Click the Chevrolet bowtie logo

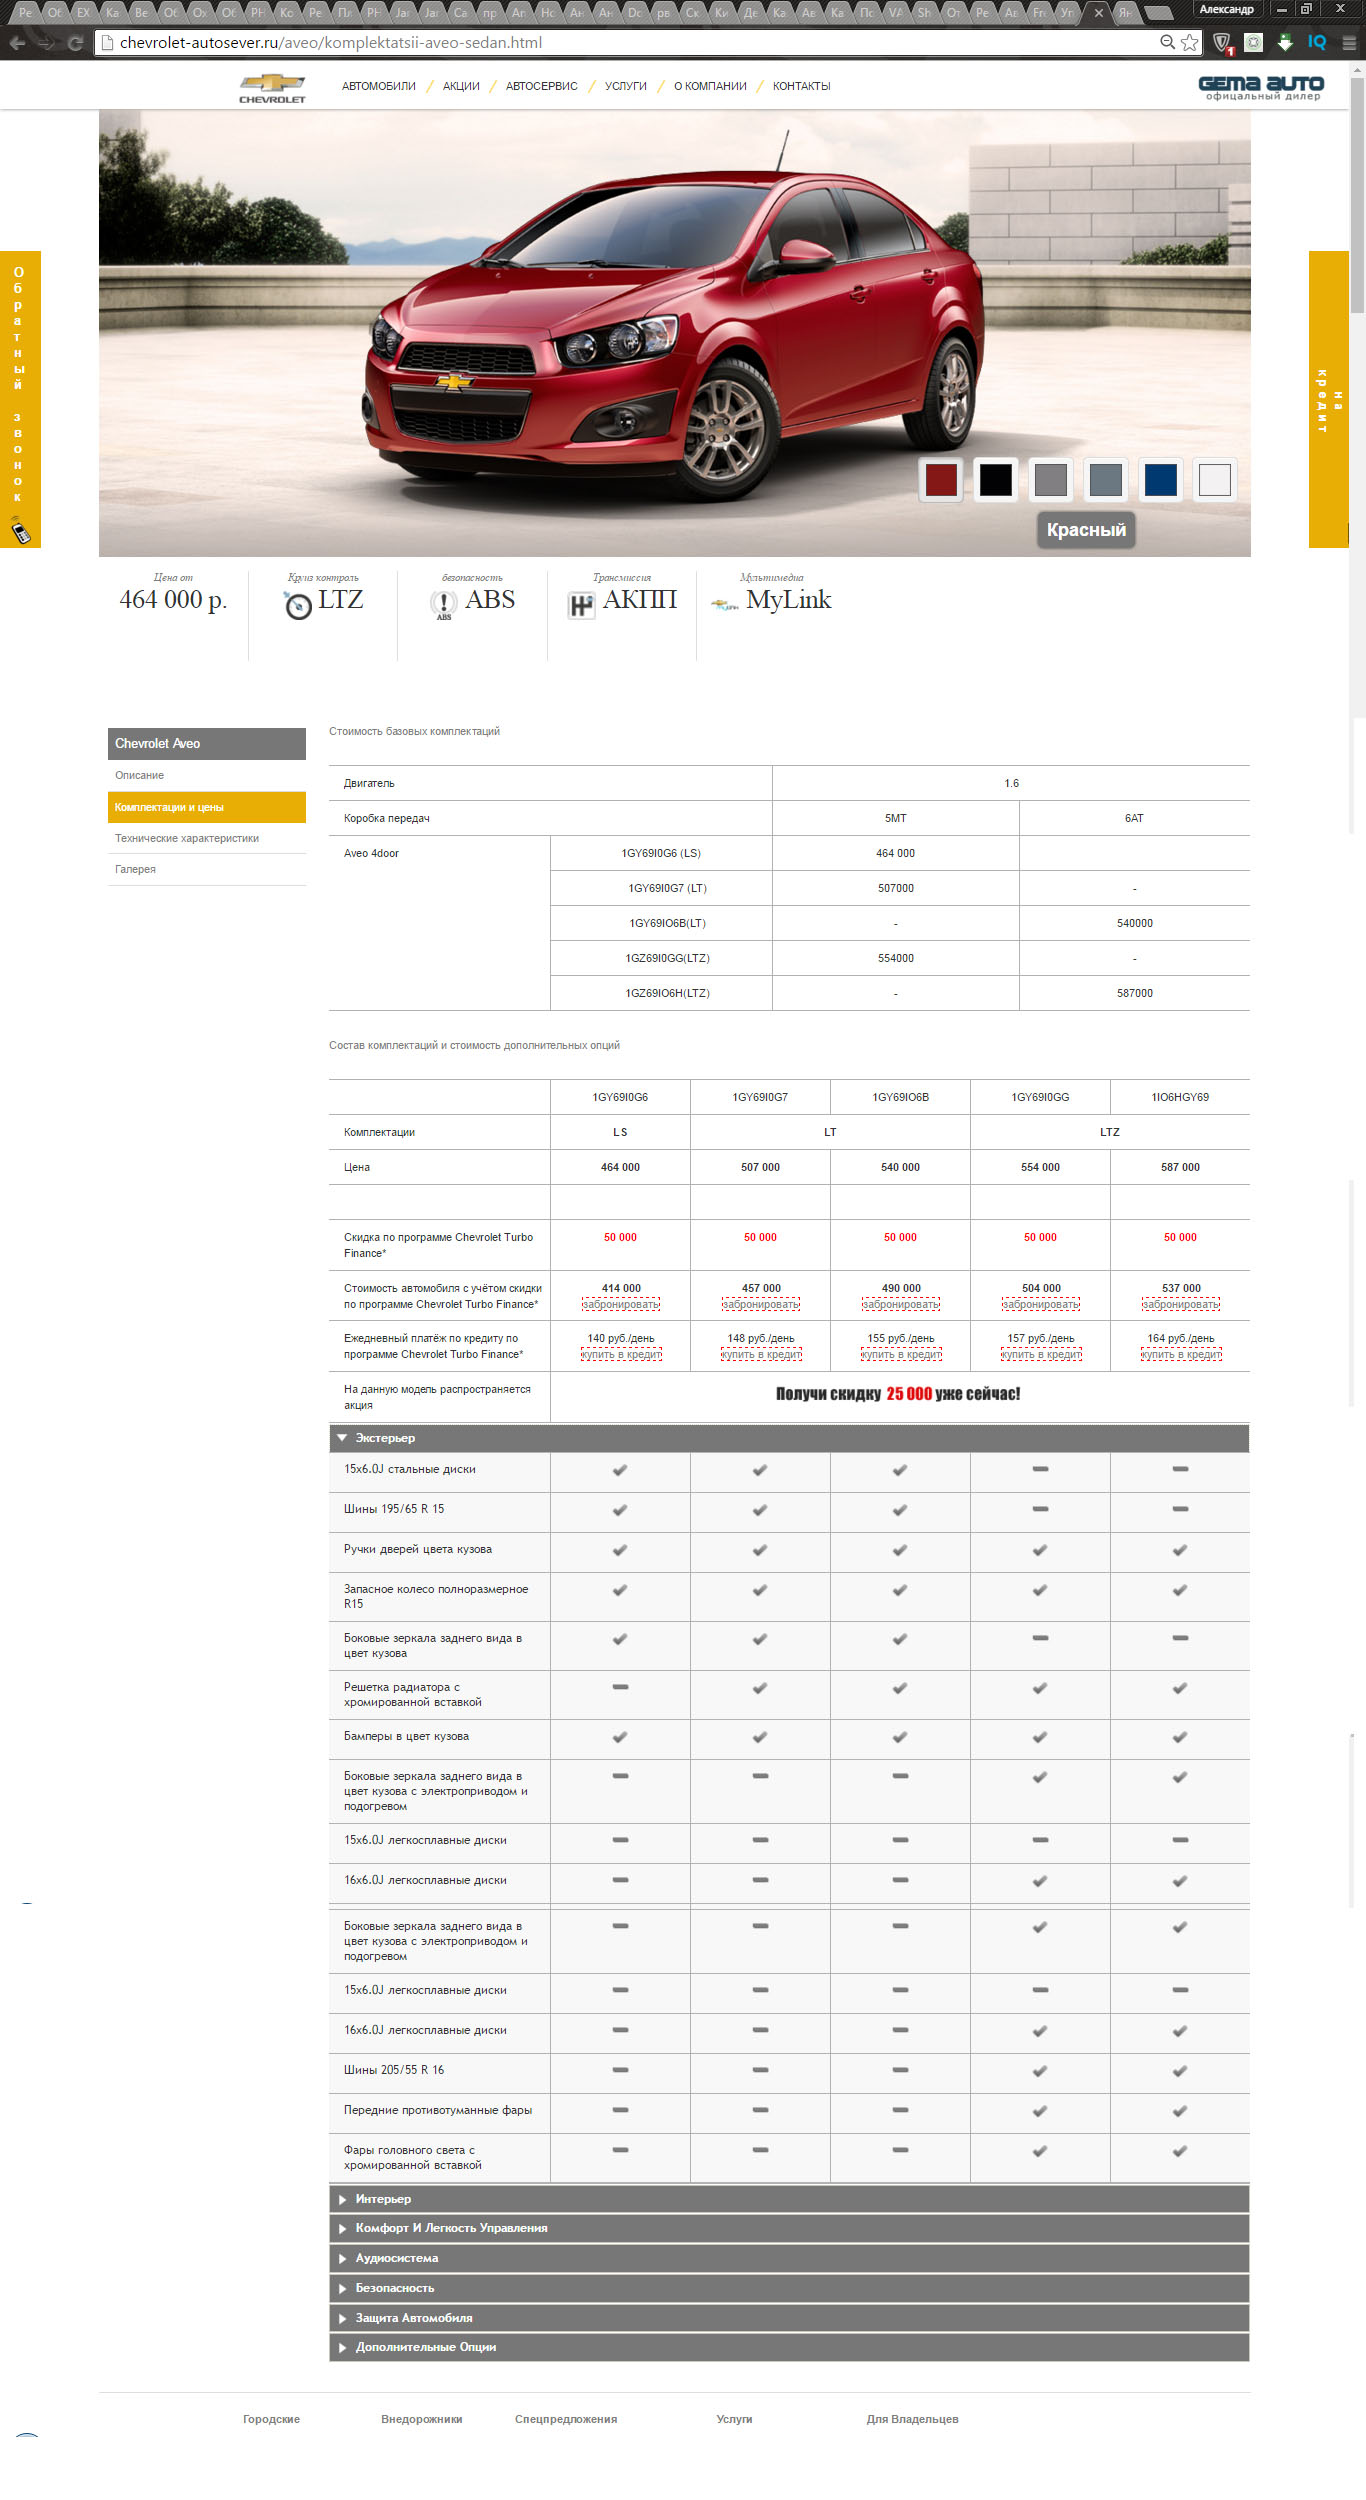pyautogui.click(x=272, y=87)
